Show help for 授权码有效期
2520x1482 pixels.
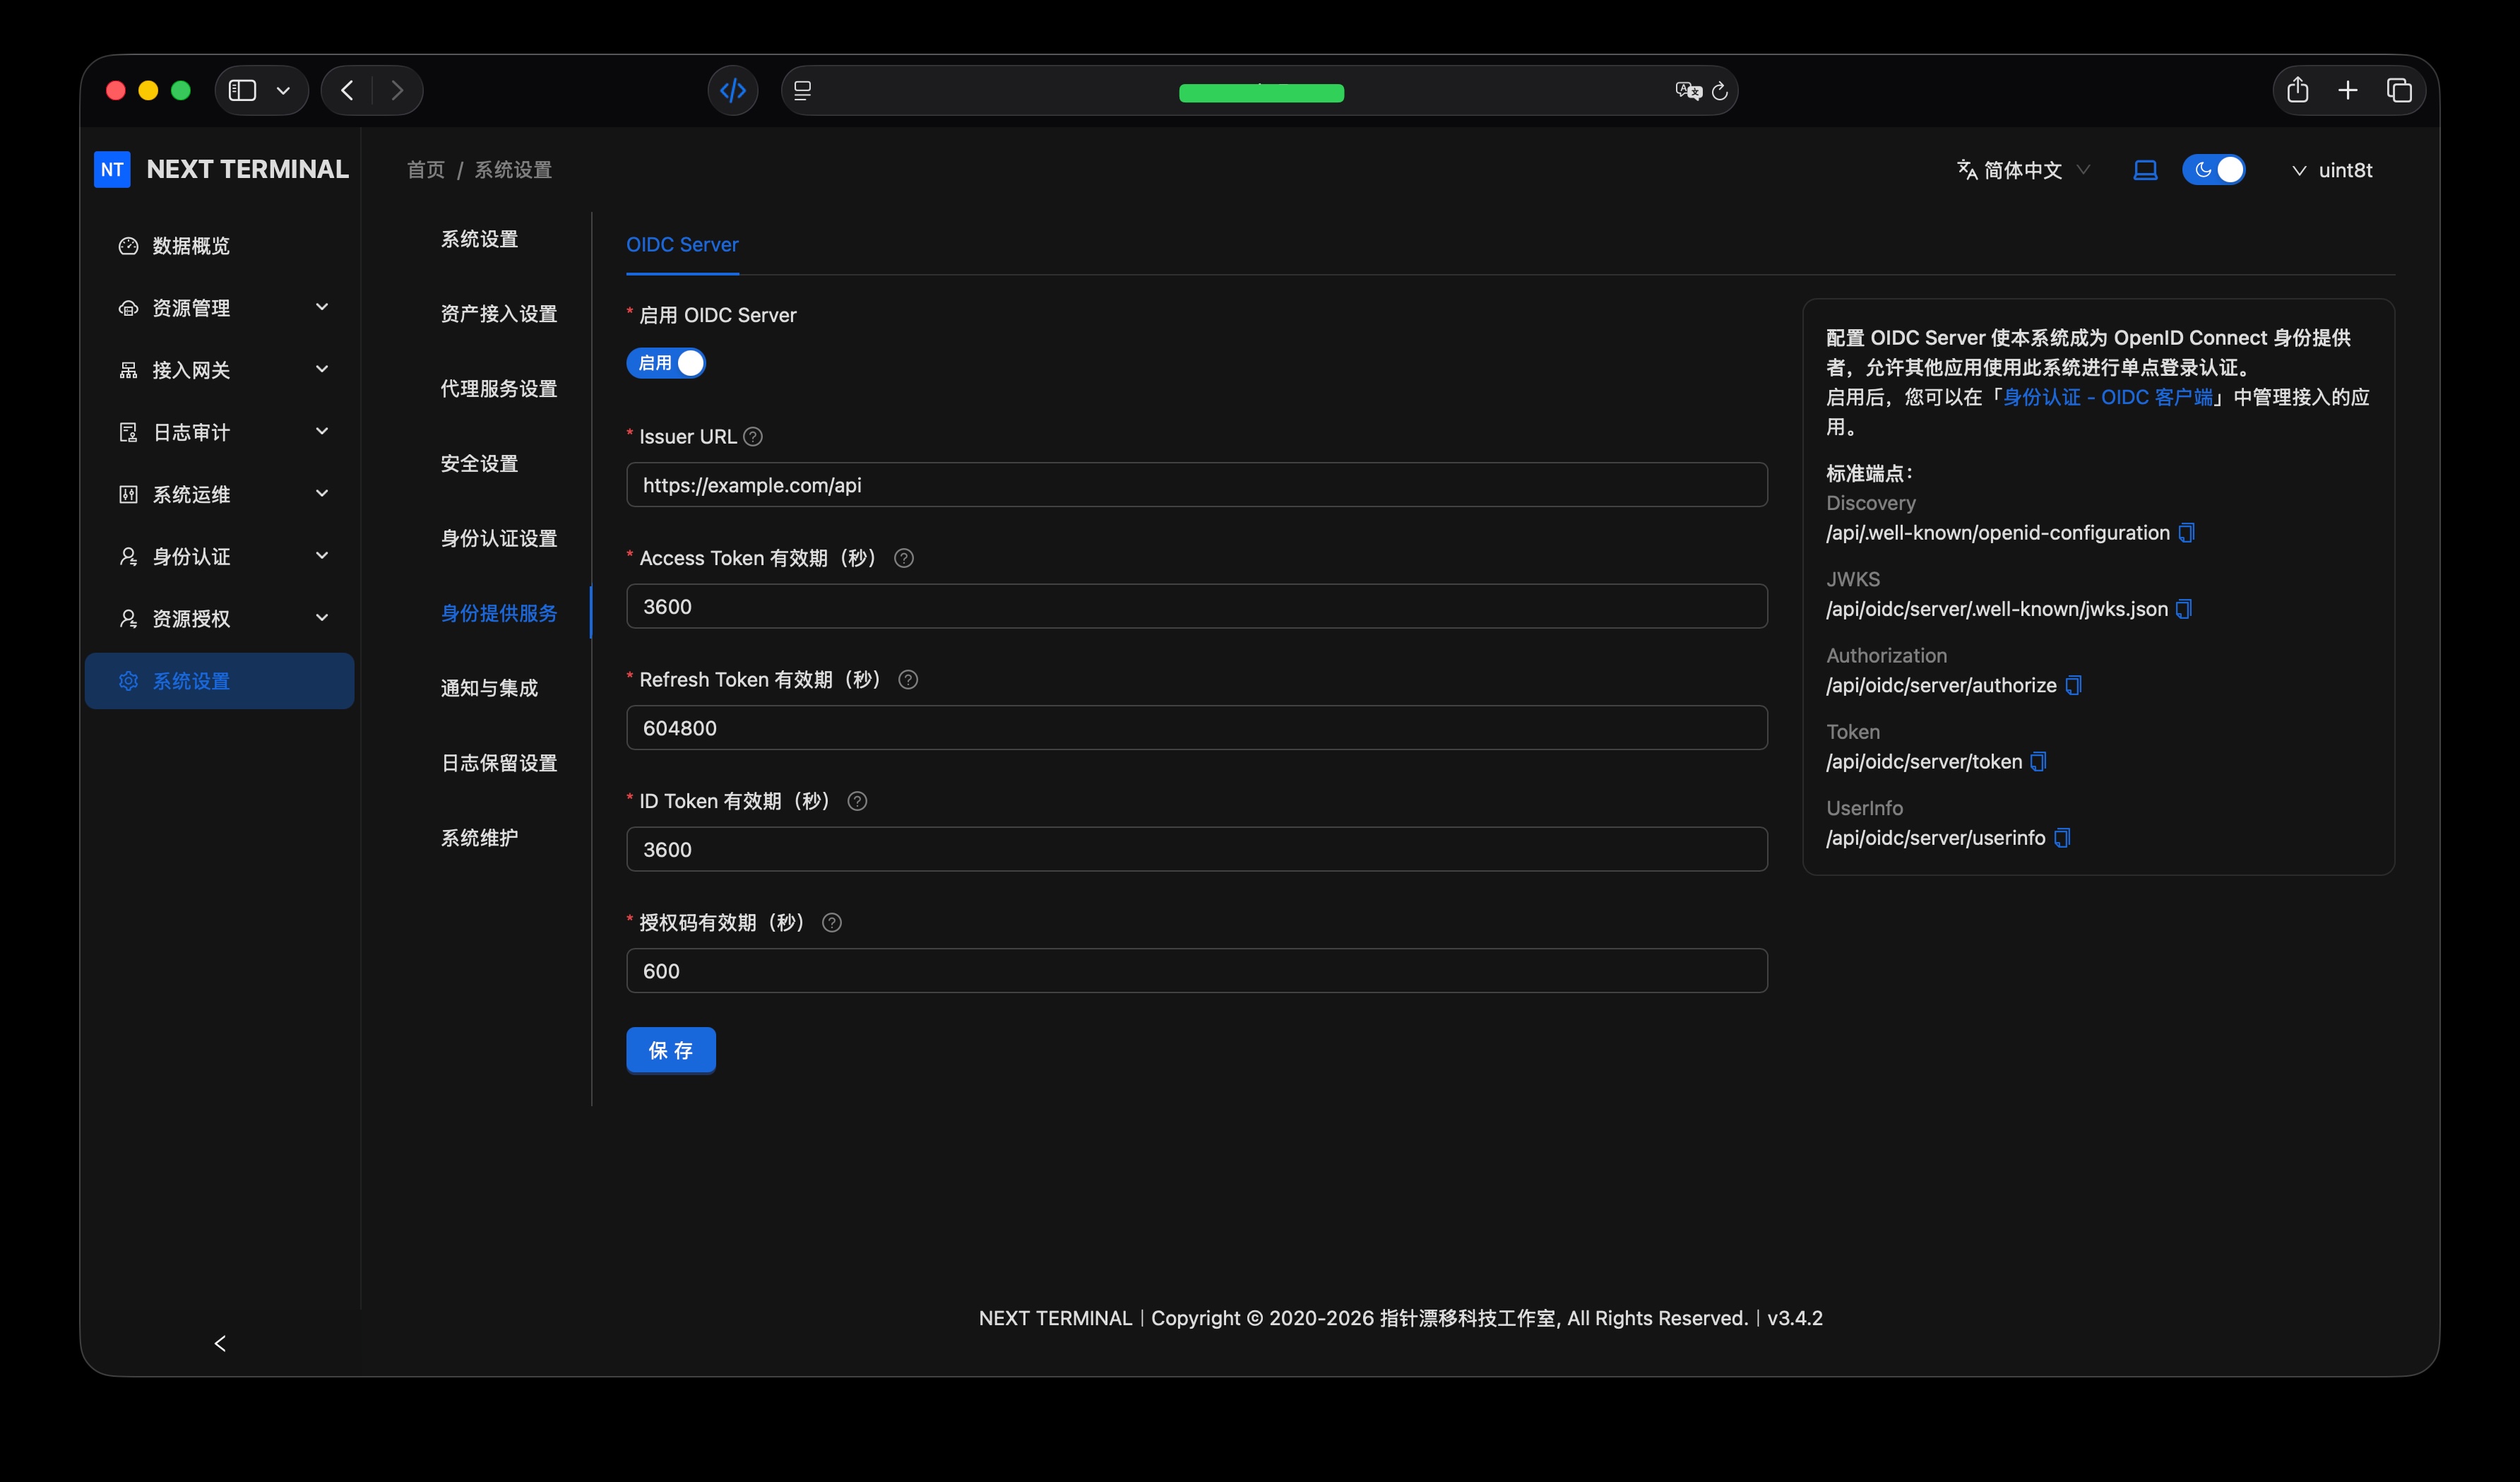coord(832,923)
